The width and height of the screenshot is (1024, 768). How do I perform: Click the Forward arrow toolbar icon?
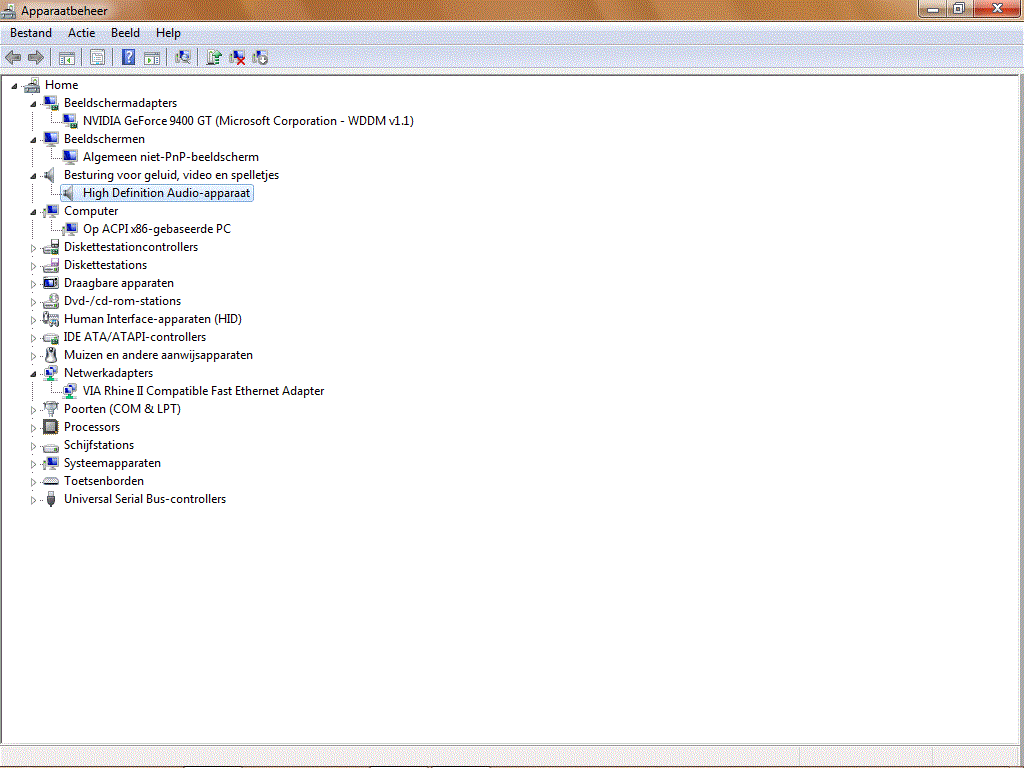pos(36,57)
